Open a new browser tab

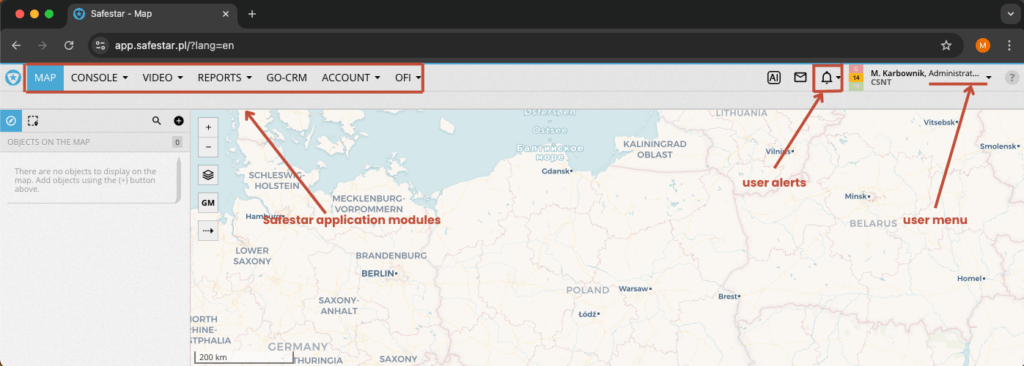tap(252, 14)
